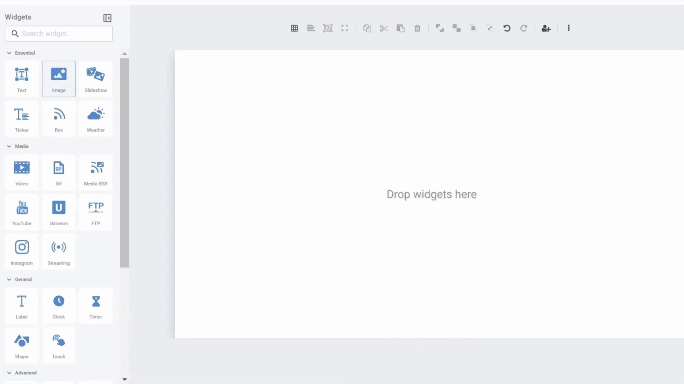Select the Image widget
The height and width of the screenshot is (384, 684).
point(59,79)
